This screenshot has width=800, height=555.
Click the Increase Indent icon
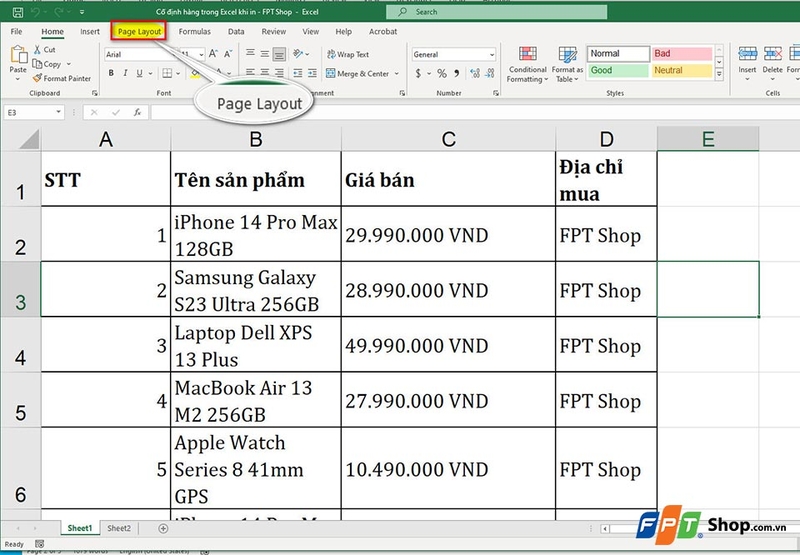pyautogui.click(x=312, y=73)
